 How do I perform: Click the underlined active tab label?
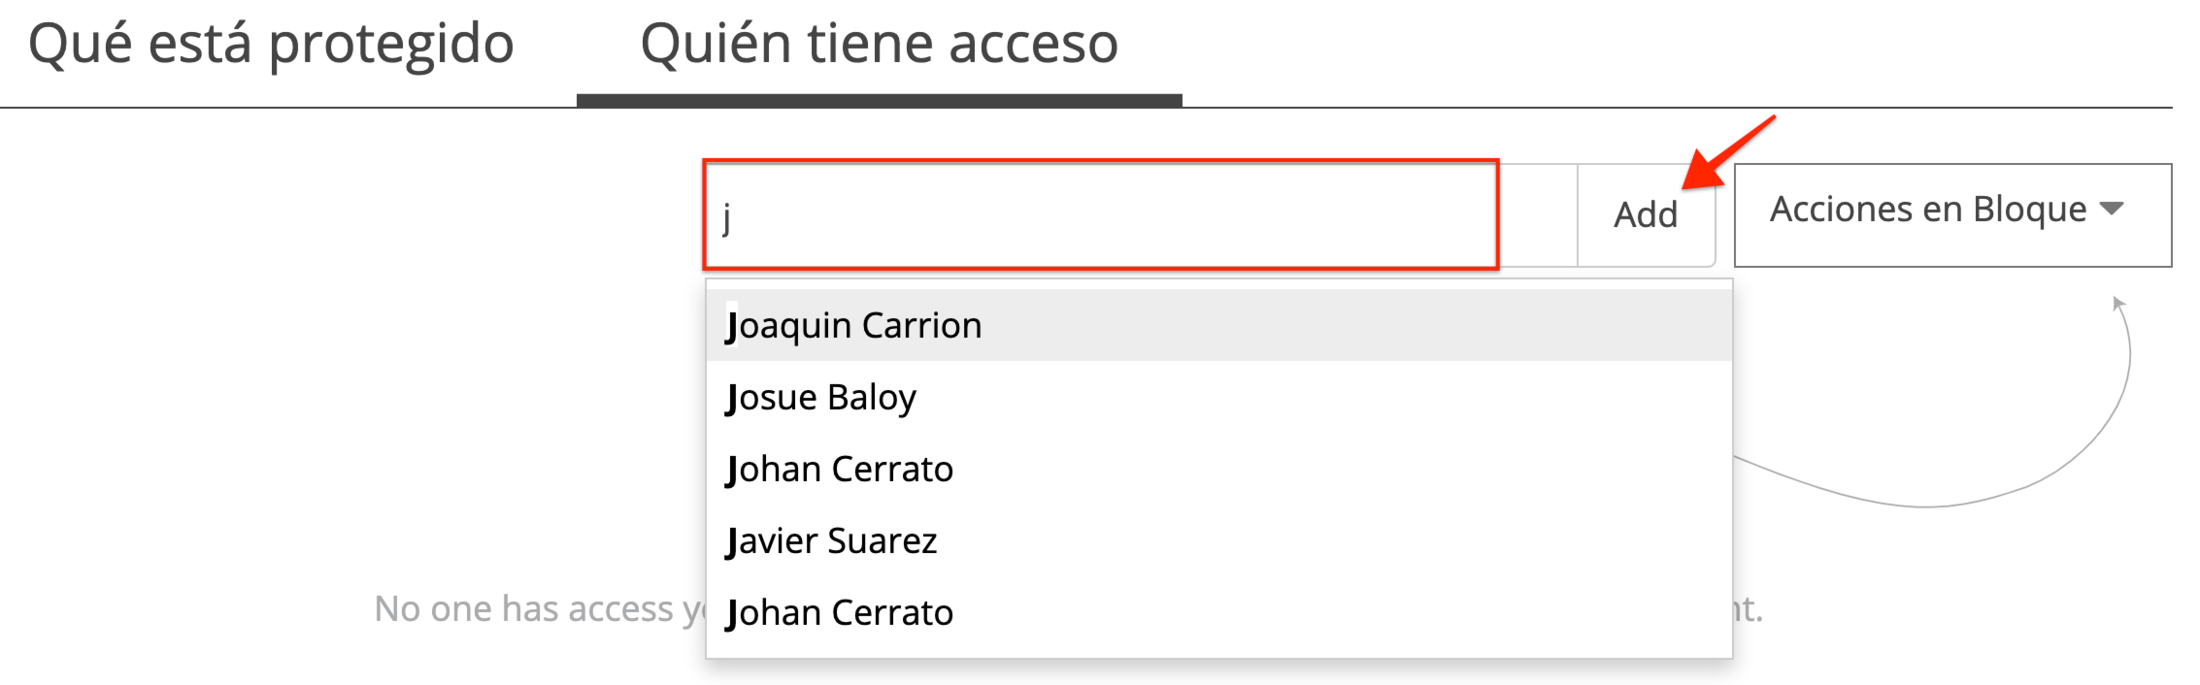[x=879, y=44]
